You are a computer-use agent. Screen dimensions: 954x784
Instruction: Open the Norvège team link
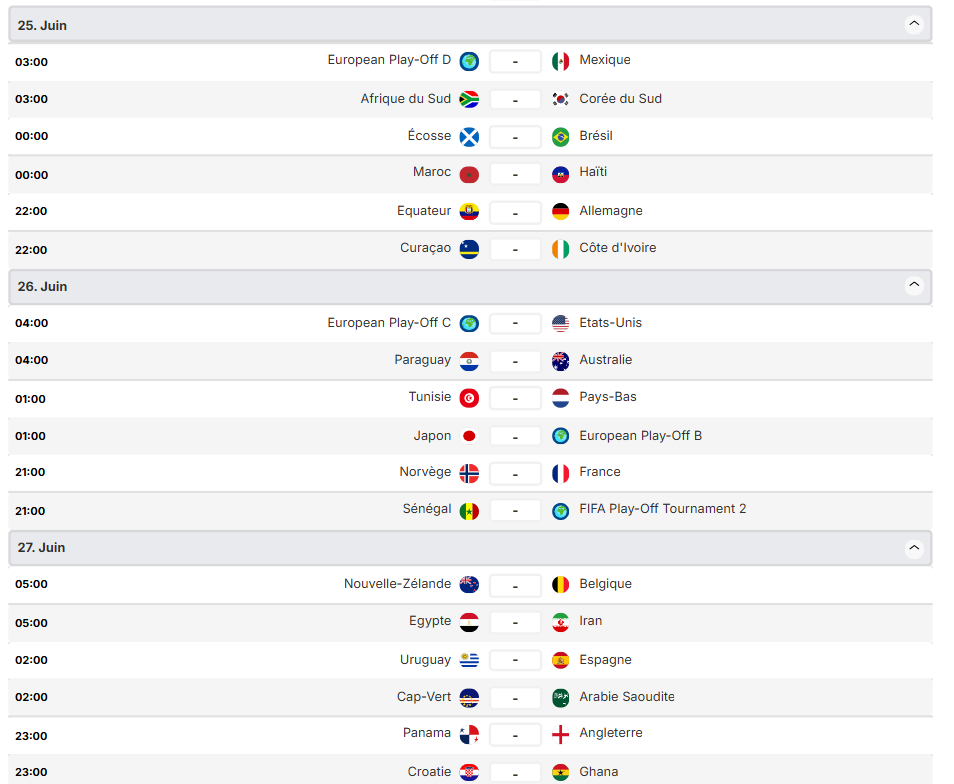425,472
